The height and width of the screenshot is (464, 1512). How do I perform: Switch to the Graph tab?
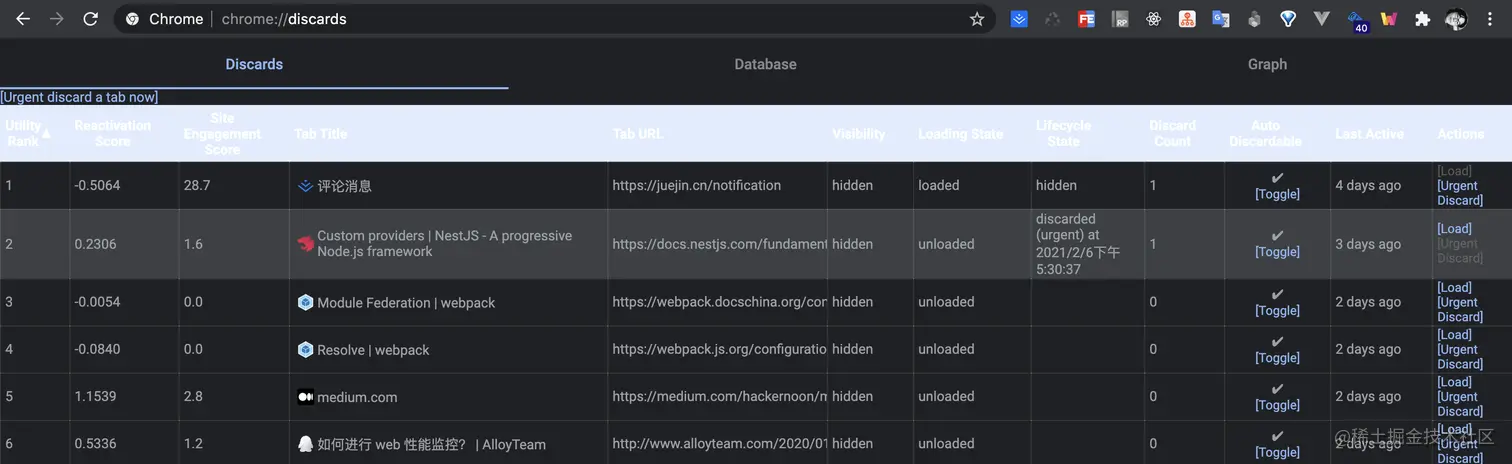[1267, 64]
